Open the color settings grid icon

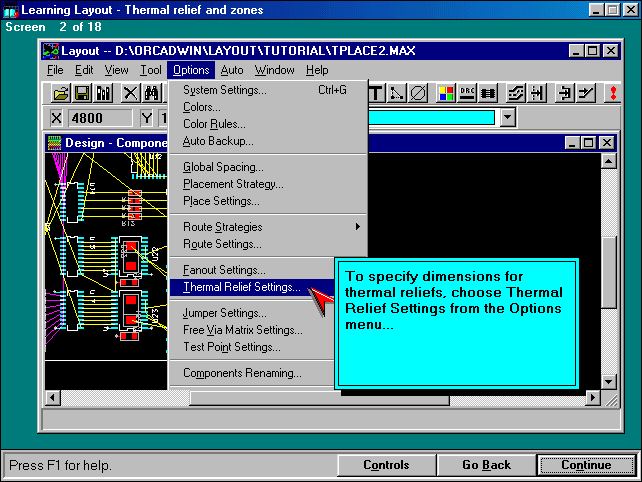(x=445, y=93)
